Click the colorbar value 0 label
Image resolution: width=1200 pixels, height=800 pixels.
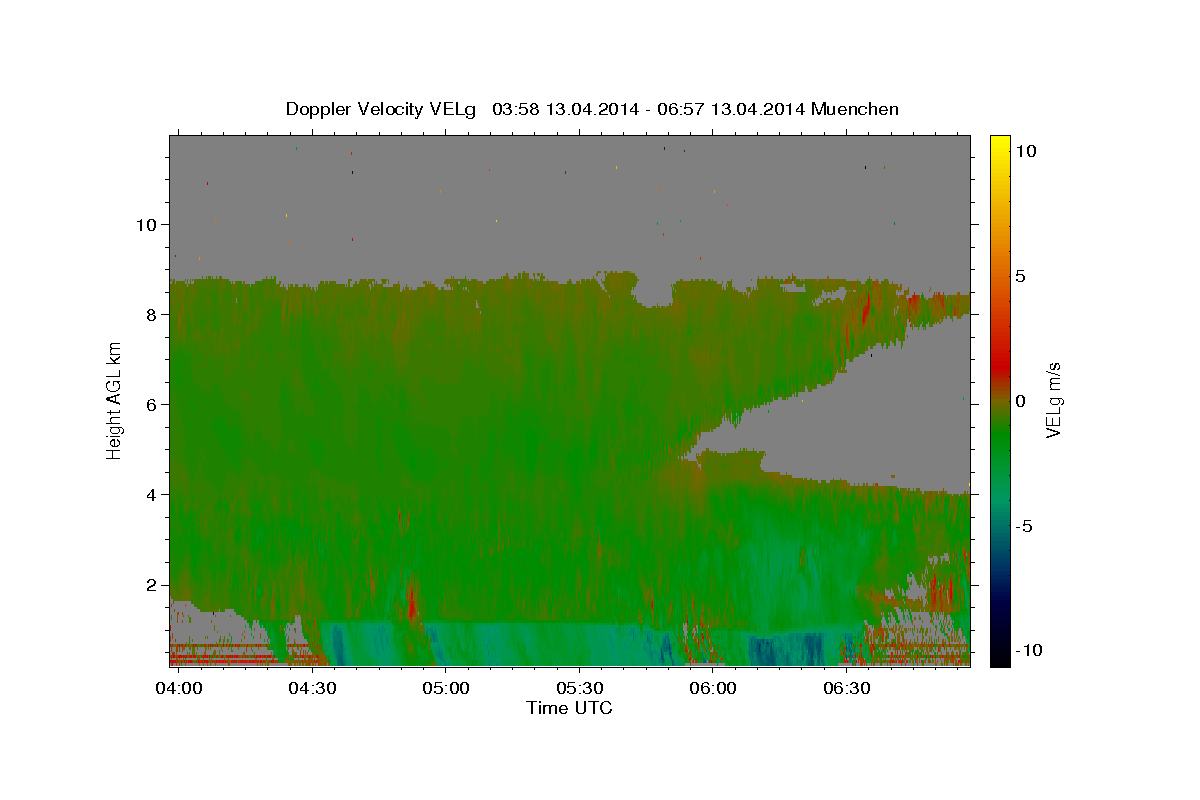[x=1020, y=401]
